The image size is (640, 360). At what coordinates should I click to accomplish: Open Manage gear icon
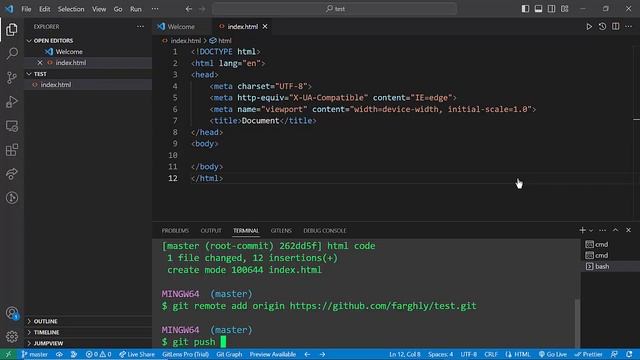(x=12, y=336)
